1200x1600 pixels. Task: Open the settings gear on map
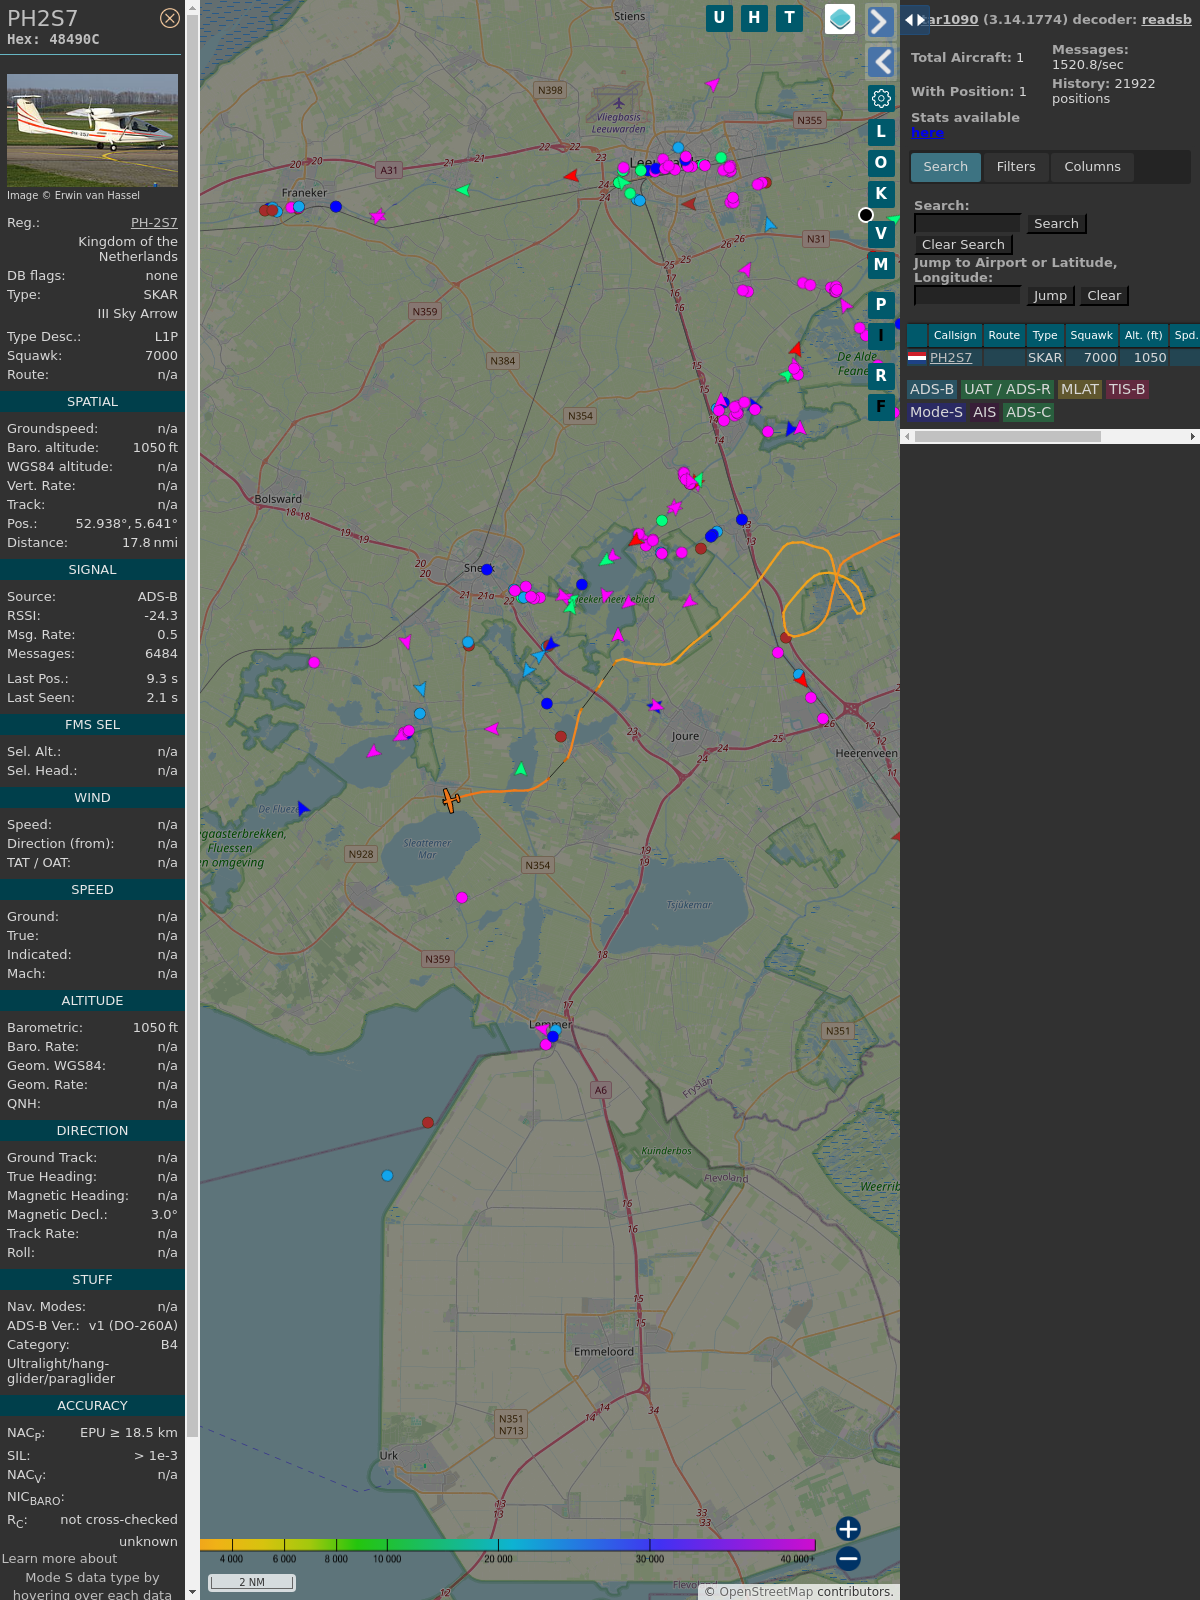pyautogui.click(x=881, y=98)
